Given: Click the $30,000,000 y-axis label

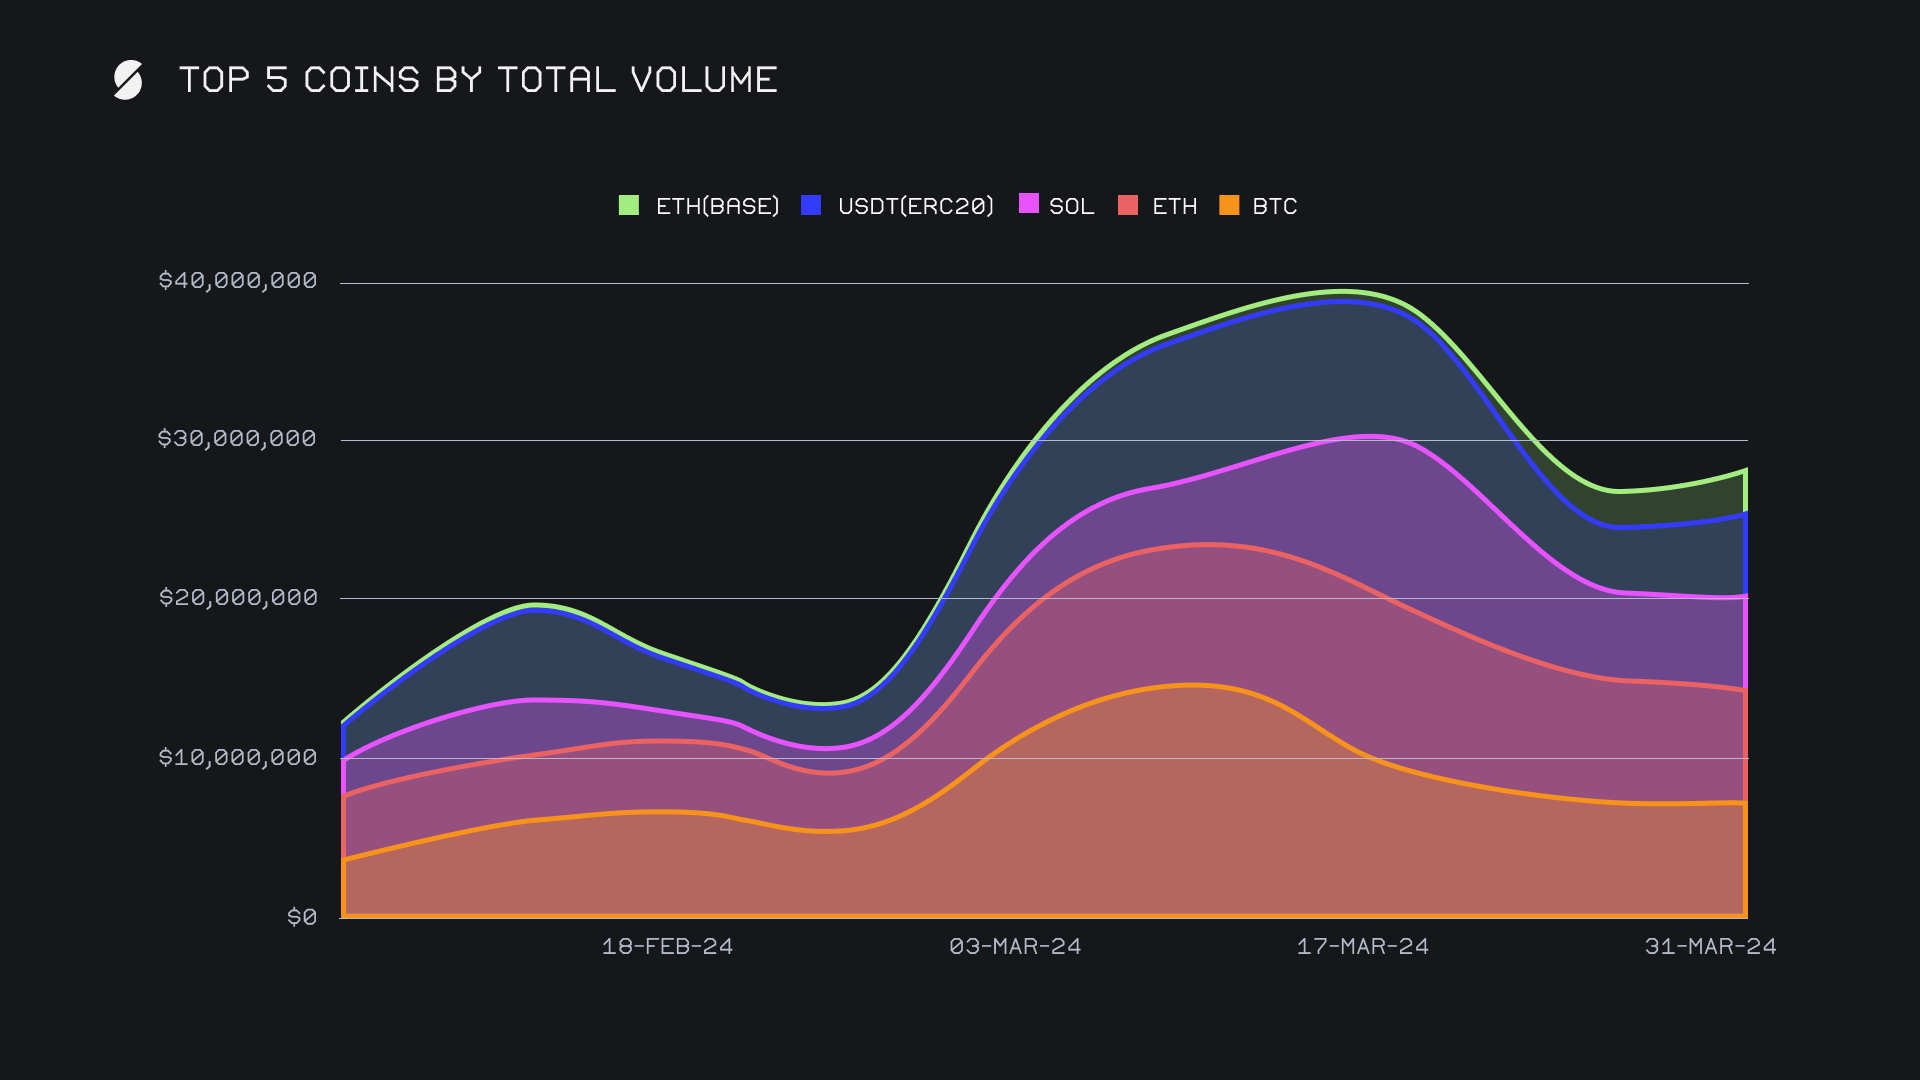Looking at the screenshot, I should 237,438.
